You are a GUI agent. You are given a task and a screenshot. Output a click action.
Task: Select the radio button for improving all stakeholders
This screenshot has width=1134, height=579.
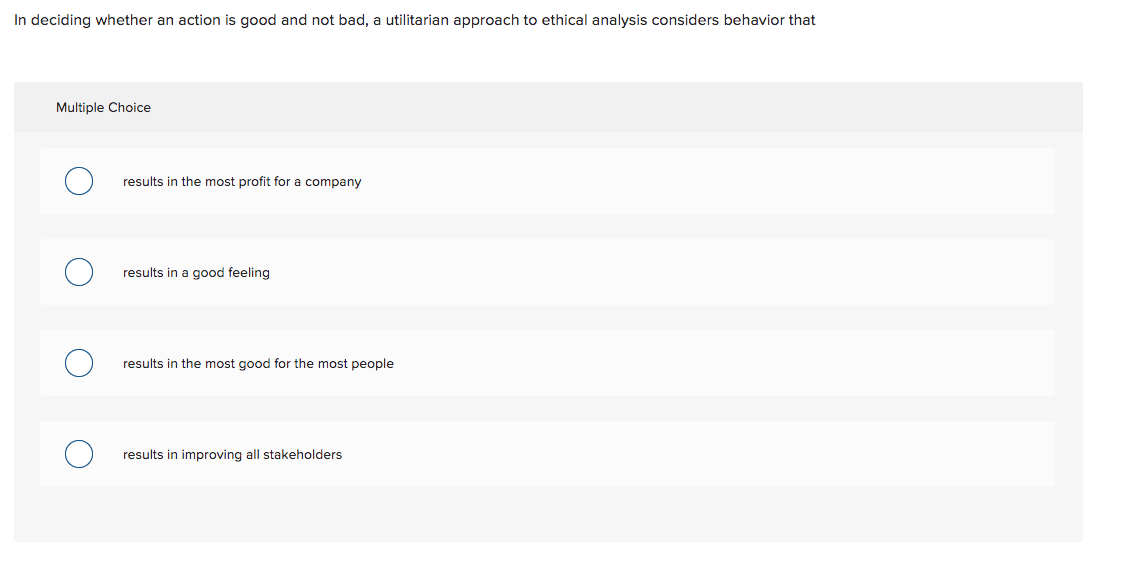click(x=79, y=454)
